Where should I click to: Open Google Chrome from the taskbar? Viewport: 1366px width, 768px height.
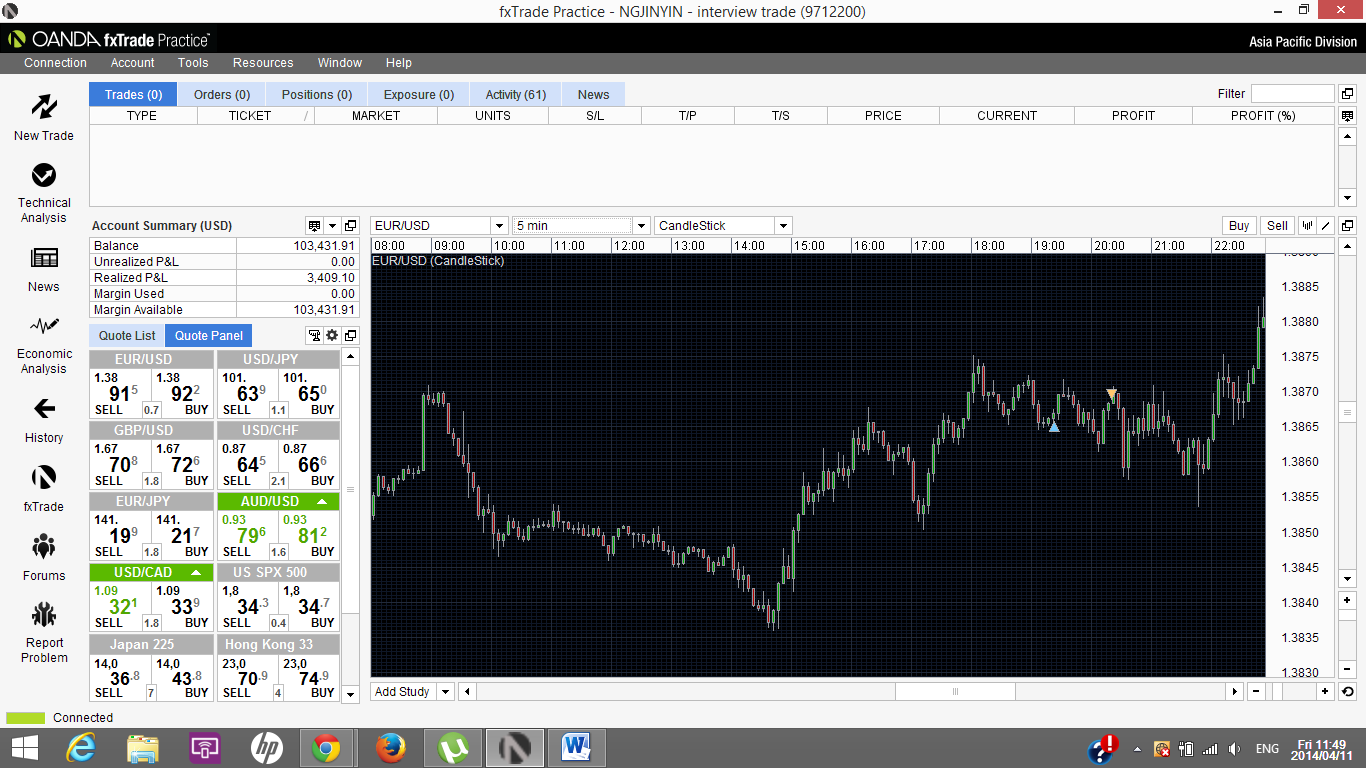(326, 748)
